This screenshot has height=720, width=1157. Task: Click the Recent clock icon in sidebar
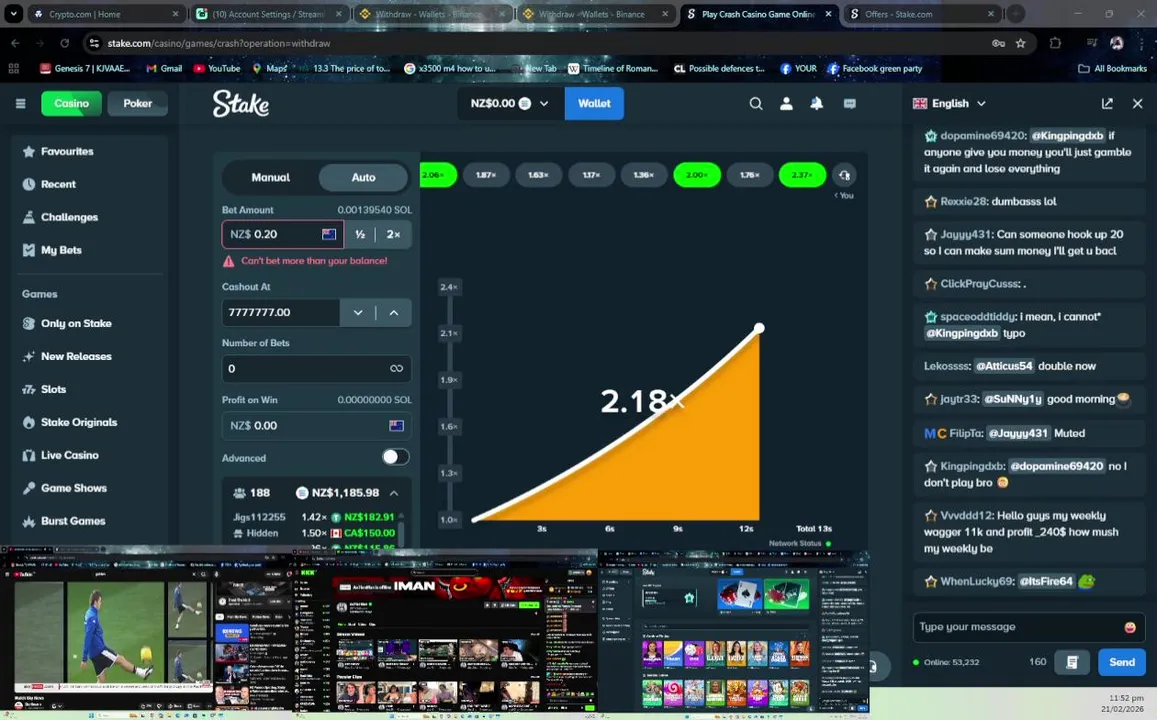29,184
